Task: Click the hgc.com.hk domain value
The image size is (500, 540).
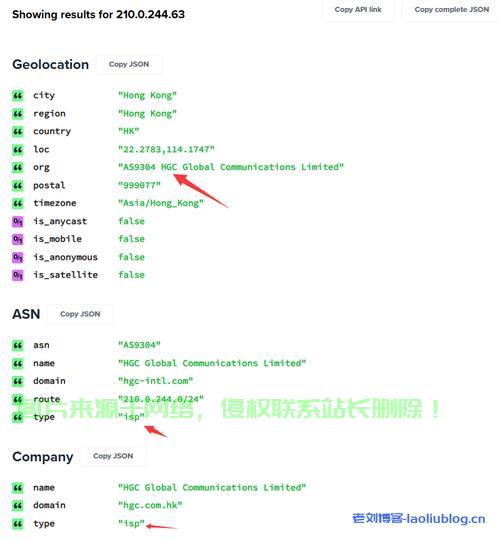Action: click(150, 505)
